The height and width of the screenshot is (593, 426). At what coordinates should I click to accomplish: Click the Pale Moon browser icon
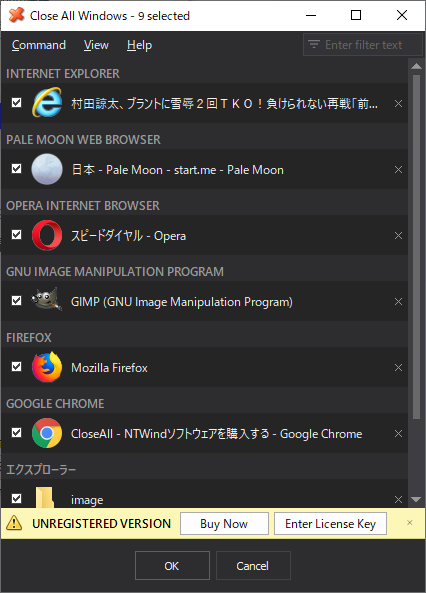(47, 169)
